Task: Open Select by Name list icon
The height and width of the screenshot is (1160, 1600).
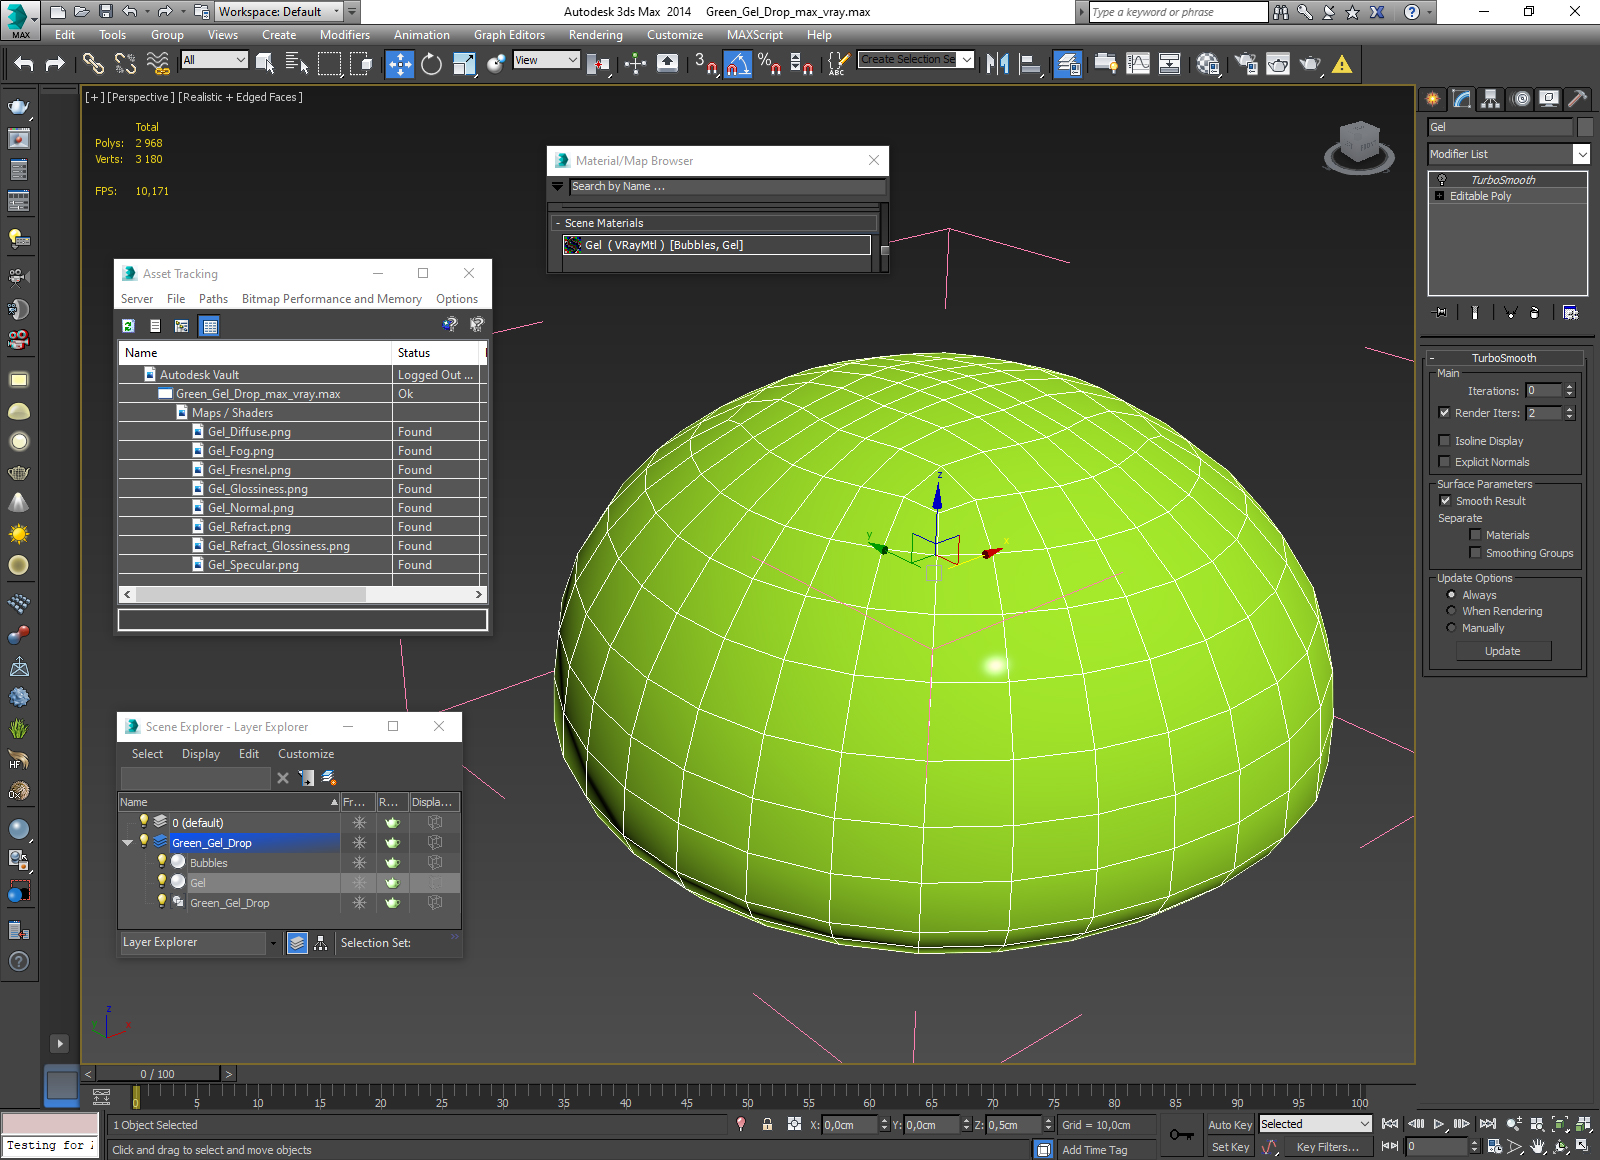Action: (297, 64)
